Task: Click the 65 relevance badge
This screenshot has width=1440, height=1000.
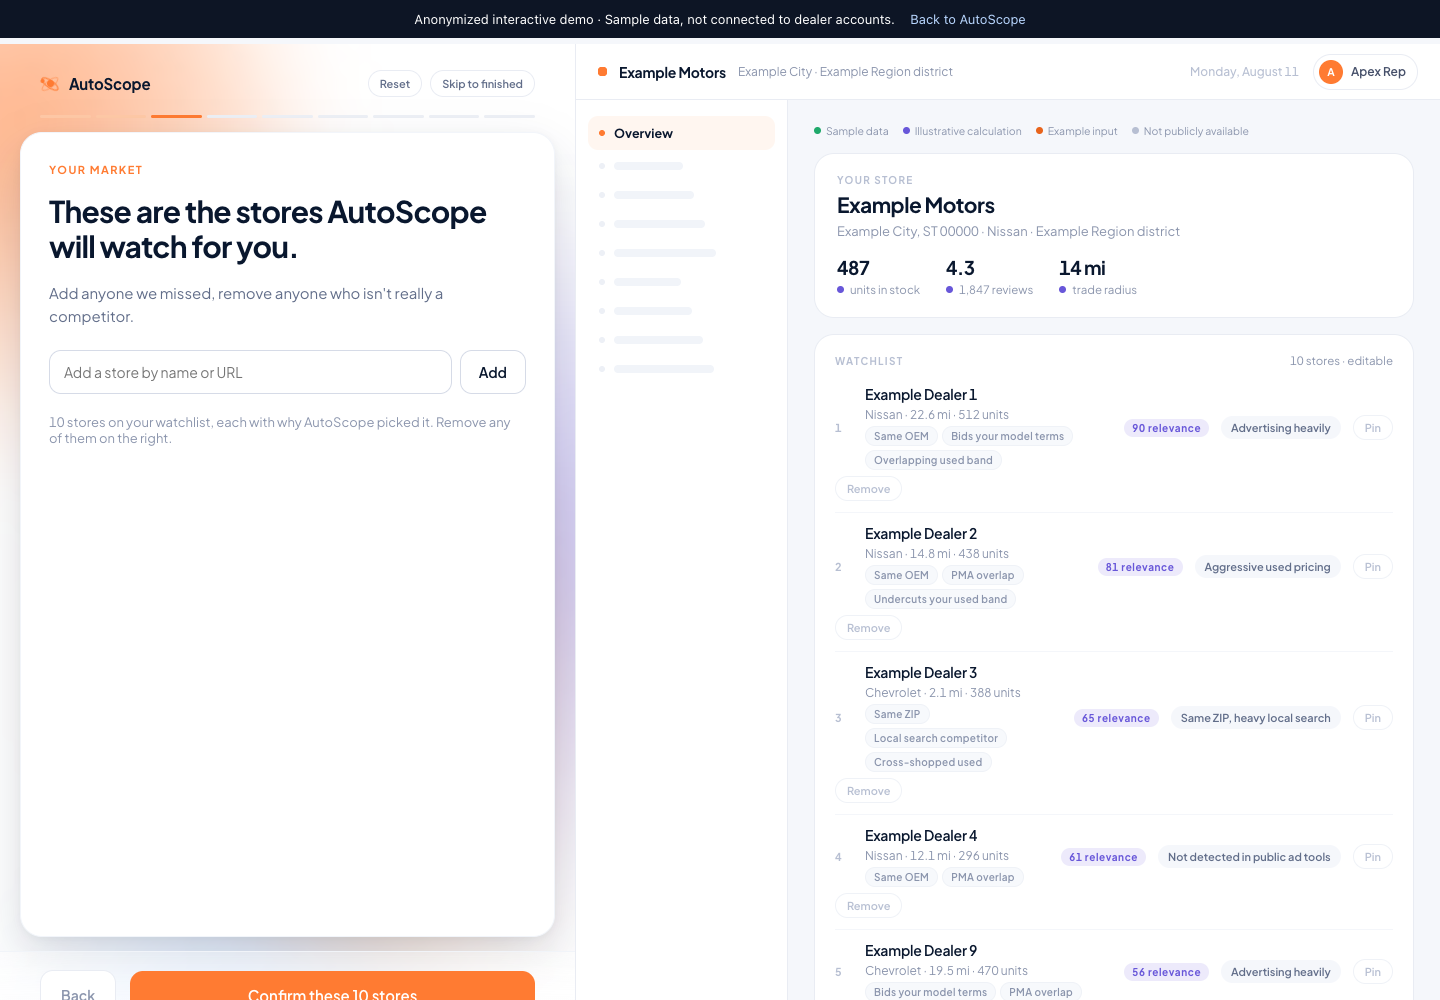Action: click(x=1116, y=718)
